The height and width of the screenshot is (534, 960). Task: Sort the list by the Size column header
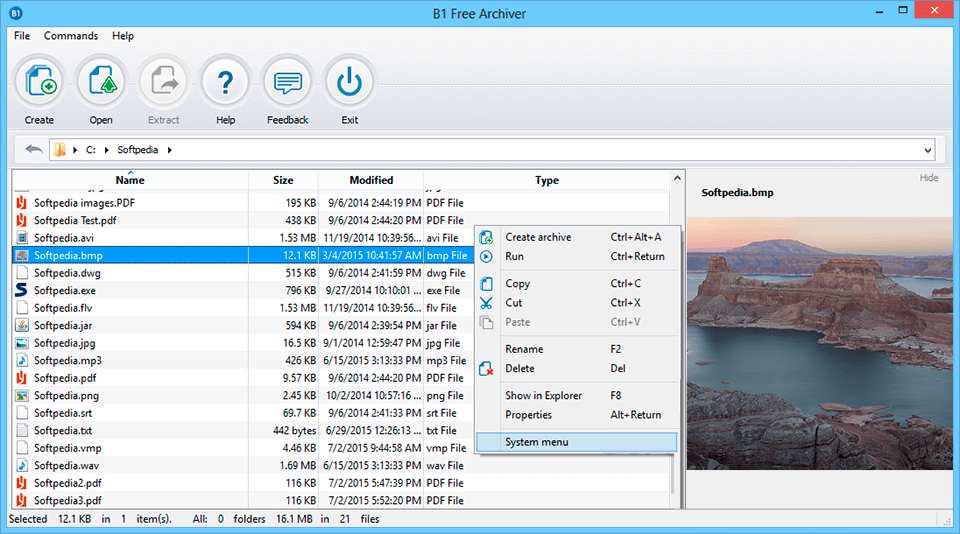tap(283, 180)
